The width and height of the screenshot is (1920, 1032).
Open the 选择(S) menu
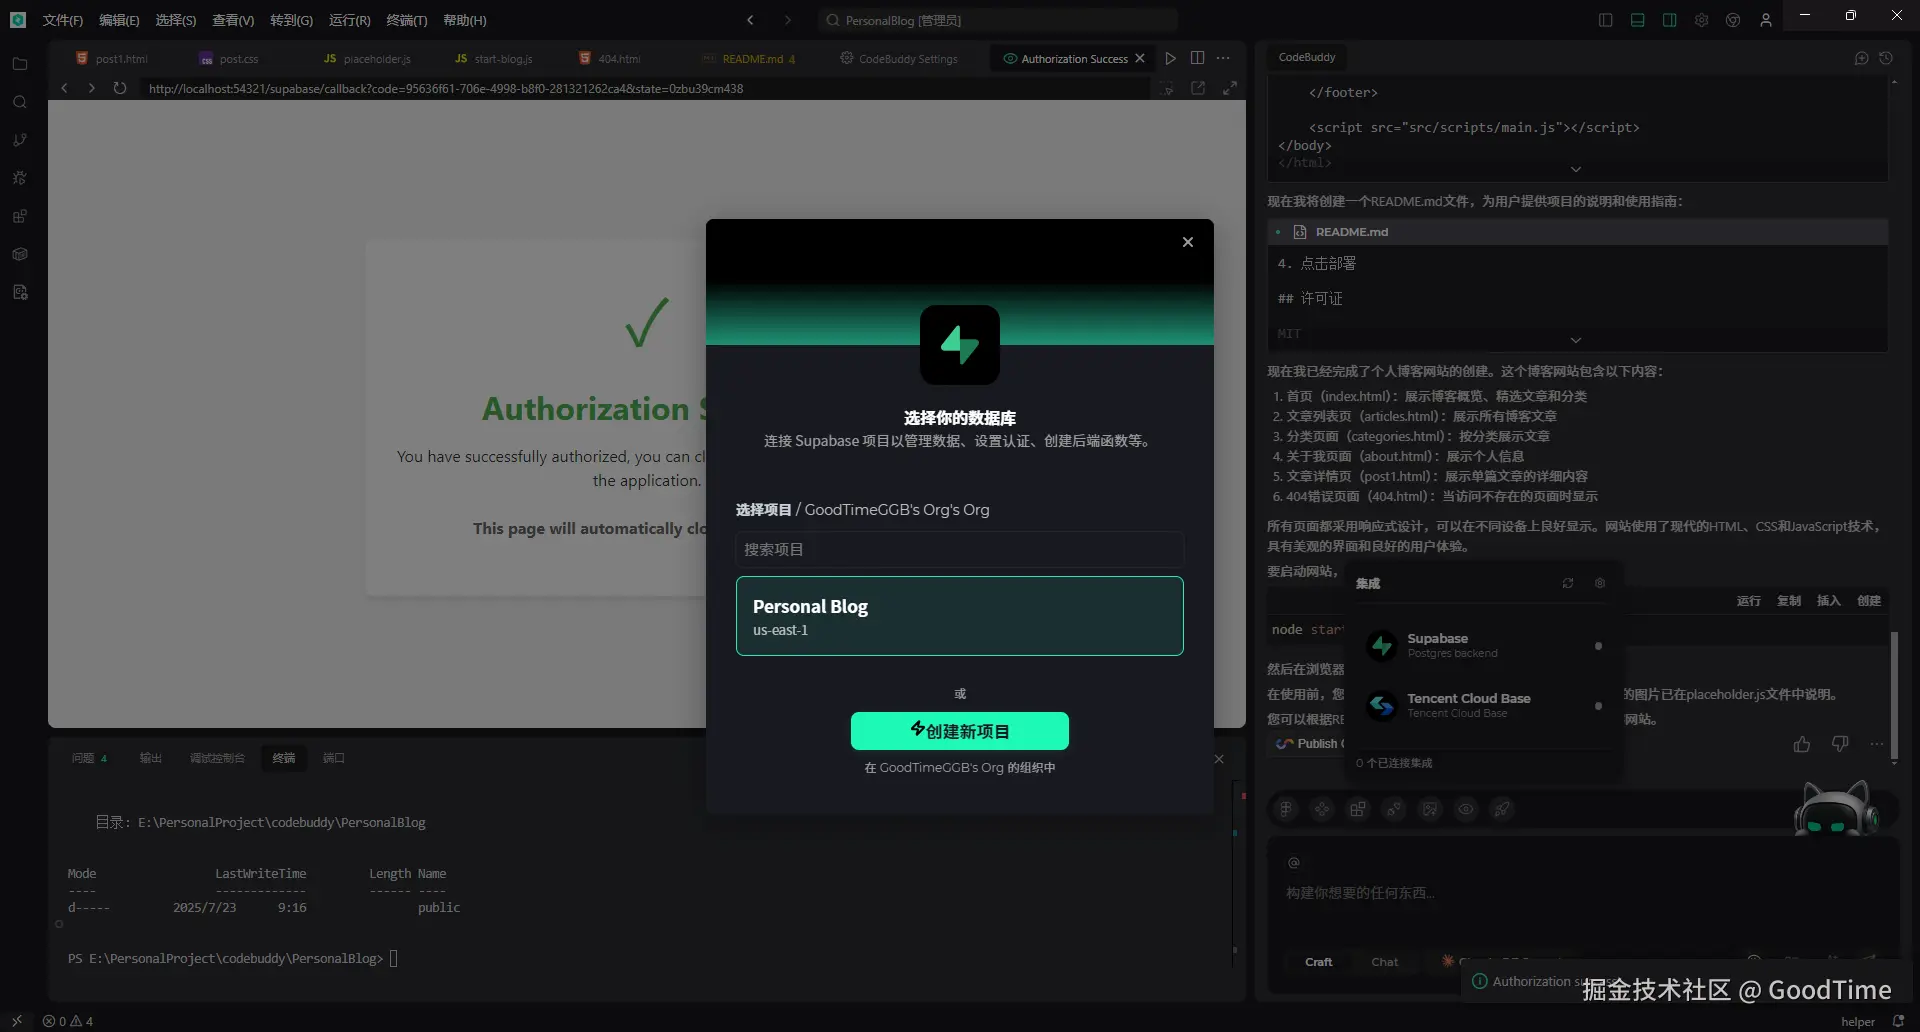tap(176, 20)
